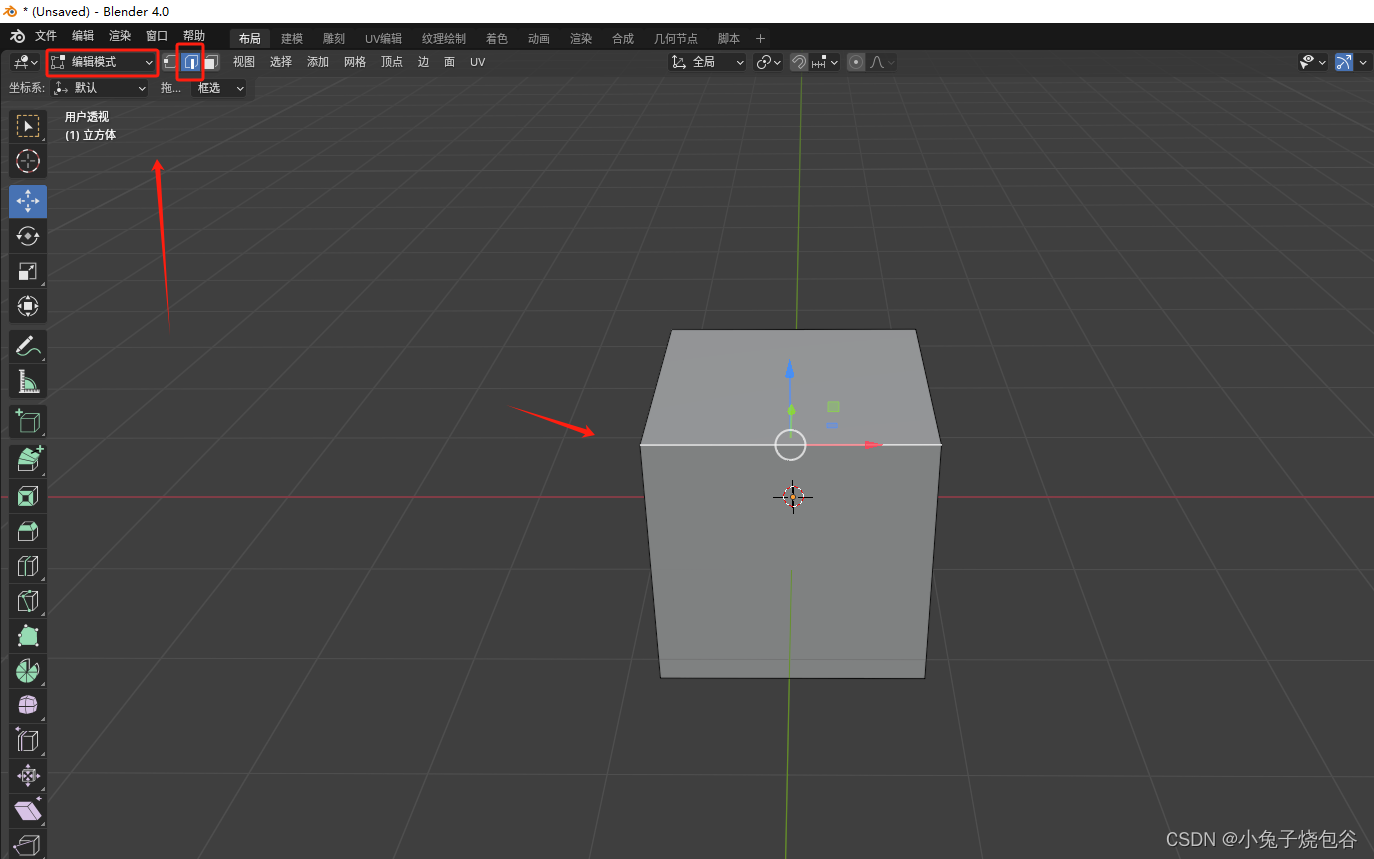Activate the Annotate pencil tool

[x=28, y=346]
